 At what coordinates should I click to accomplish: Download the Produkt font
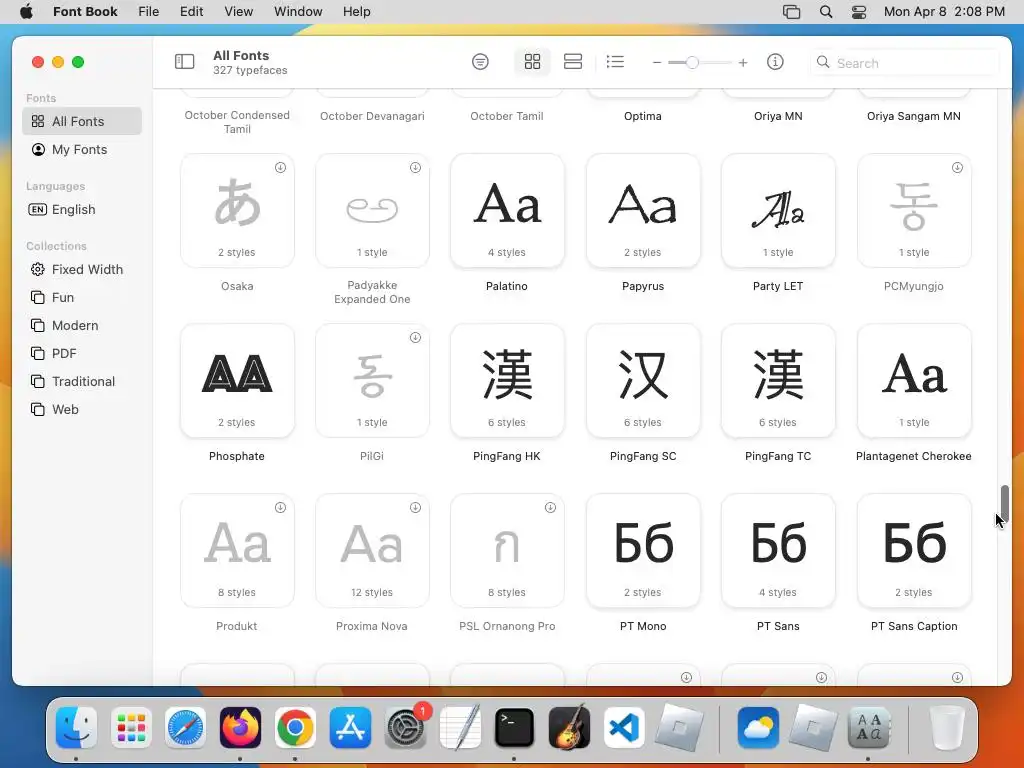point(280,507)
